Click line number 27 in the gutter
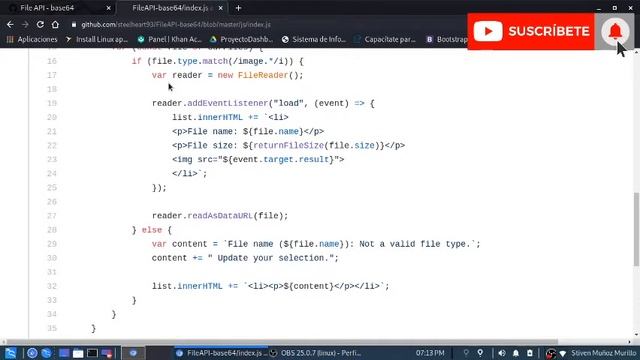 [x=52, y=216]
